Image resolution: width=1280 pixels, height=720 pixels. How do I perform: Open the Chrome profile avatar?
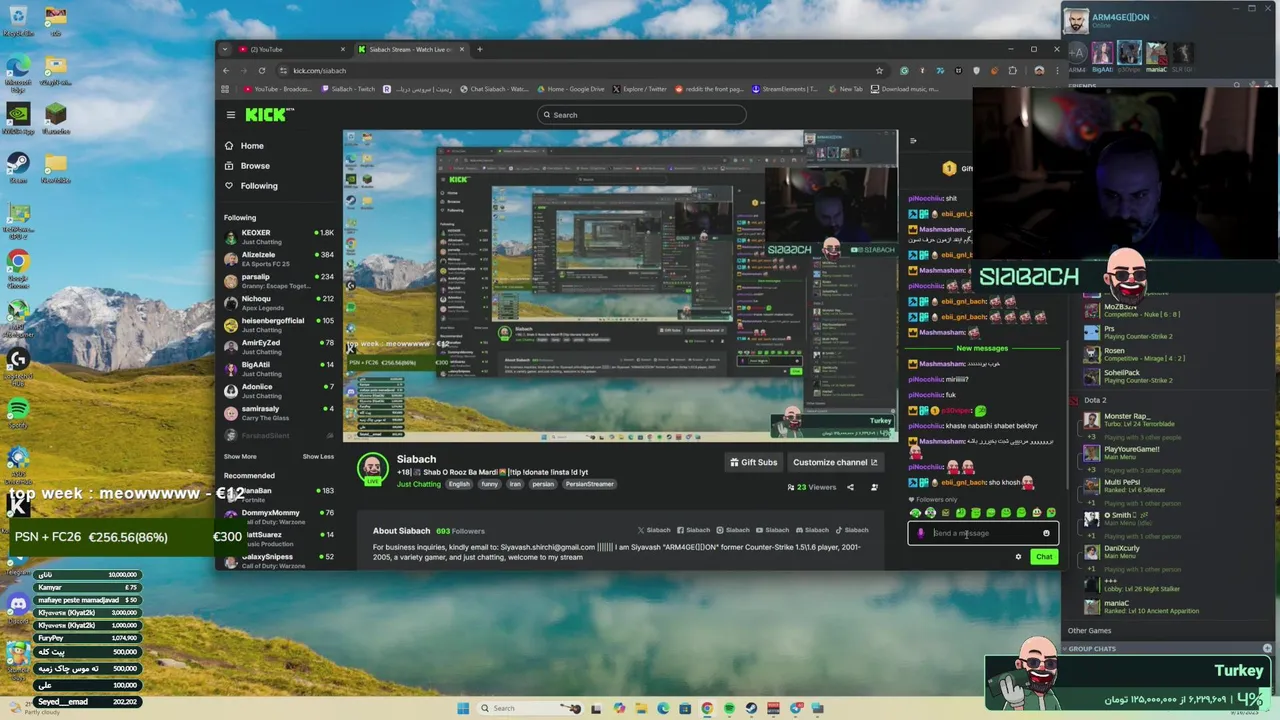tap(1039, 71)
